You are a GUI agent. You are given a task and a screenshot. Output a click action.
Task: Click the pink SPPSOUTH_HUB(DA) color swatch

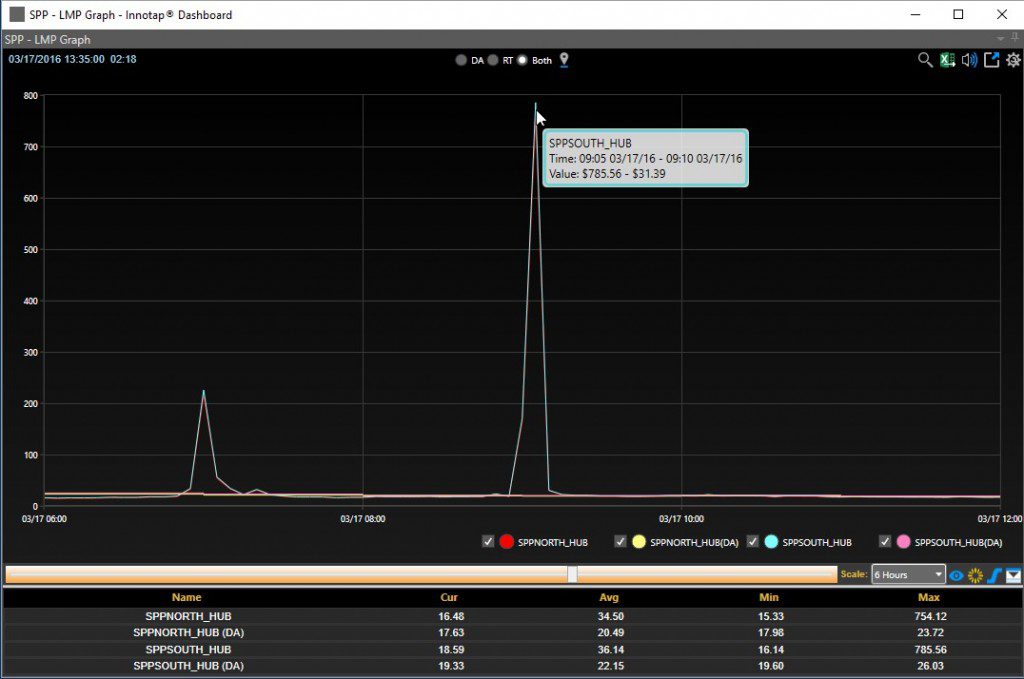[903, 541]
